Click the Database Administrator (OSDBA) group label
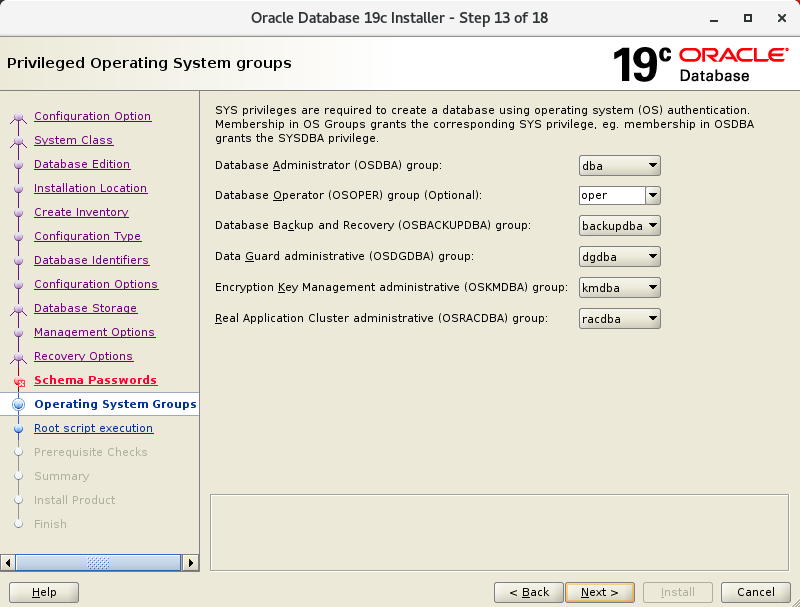Viewport: 800px width, 607px height. click(x=328, y=165)
